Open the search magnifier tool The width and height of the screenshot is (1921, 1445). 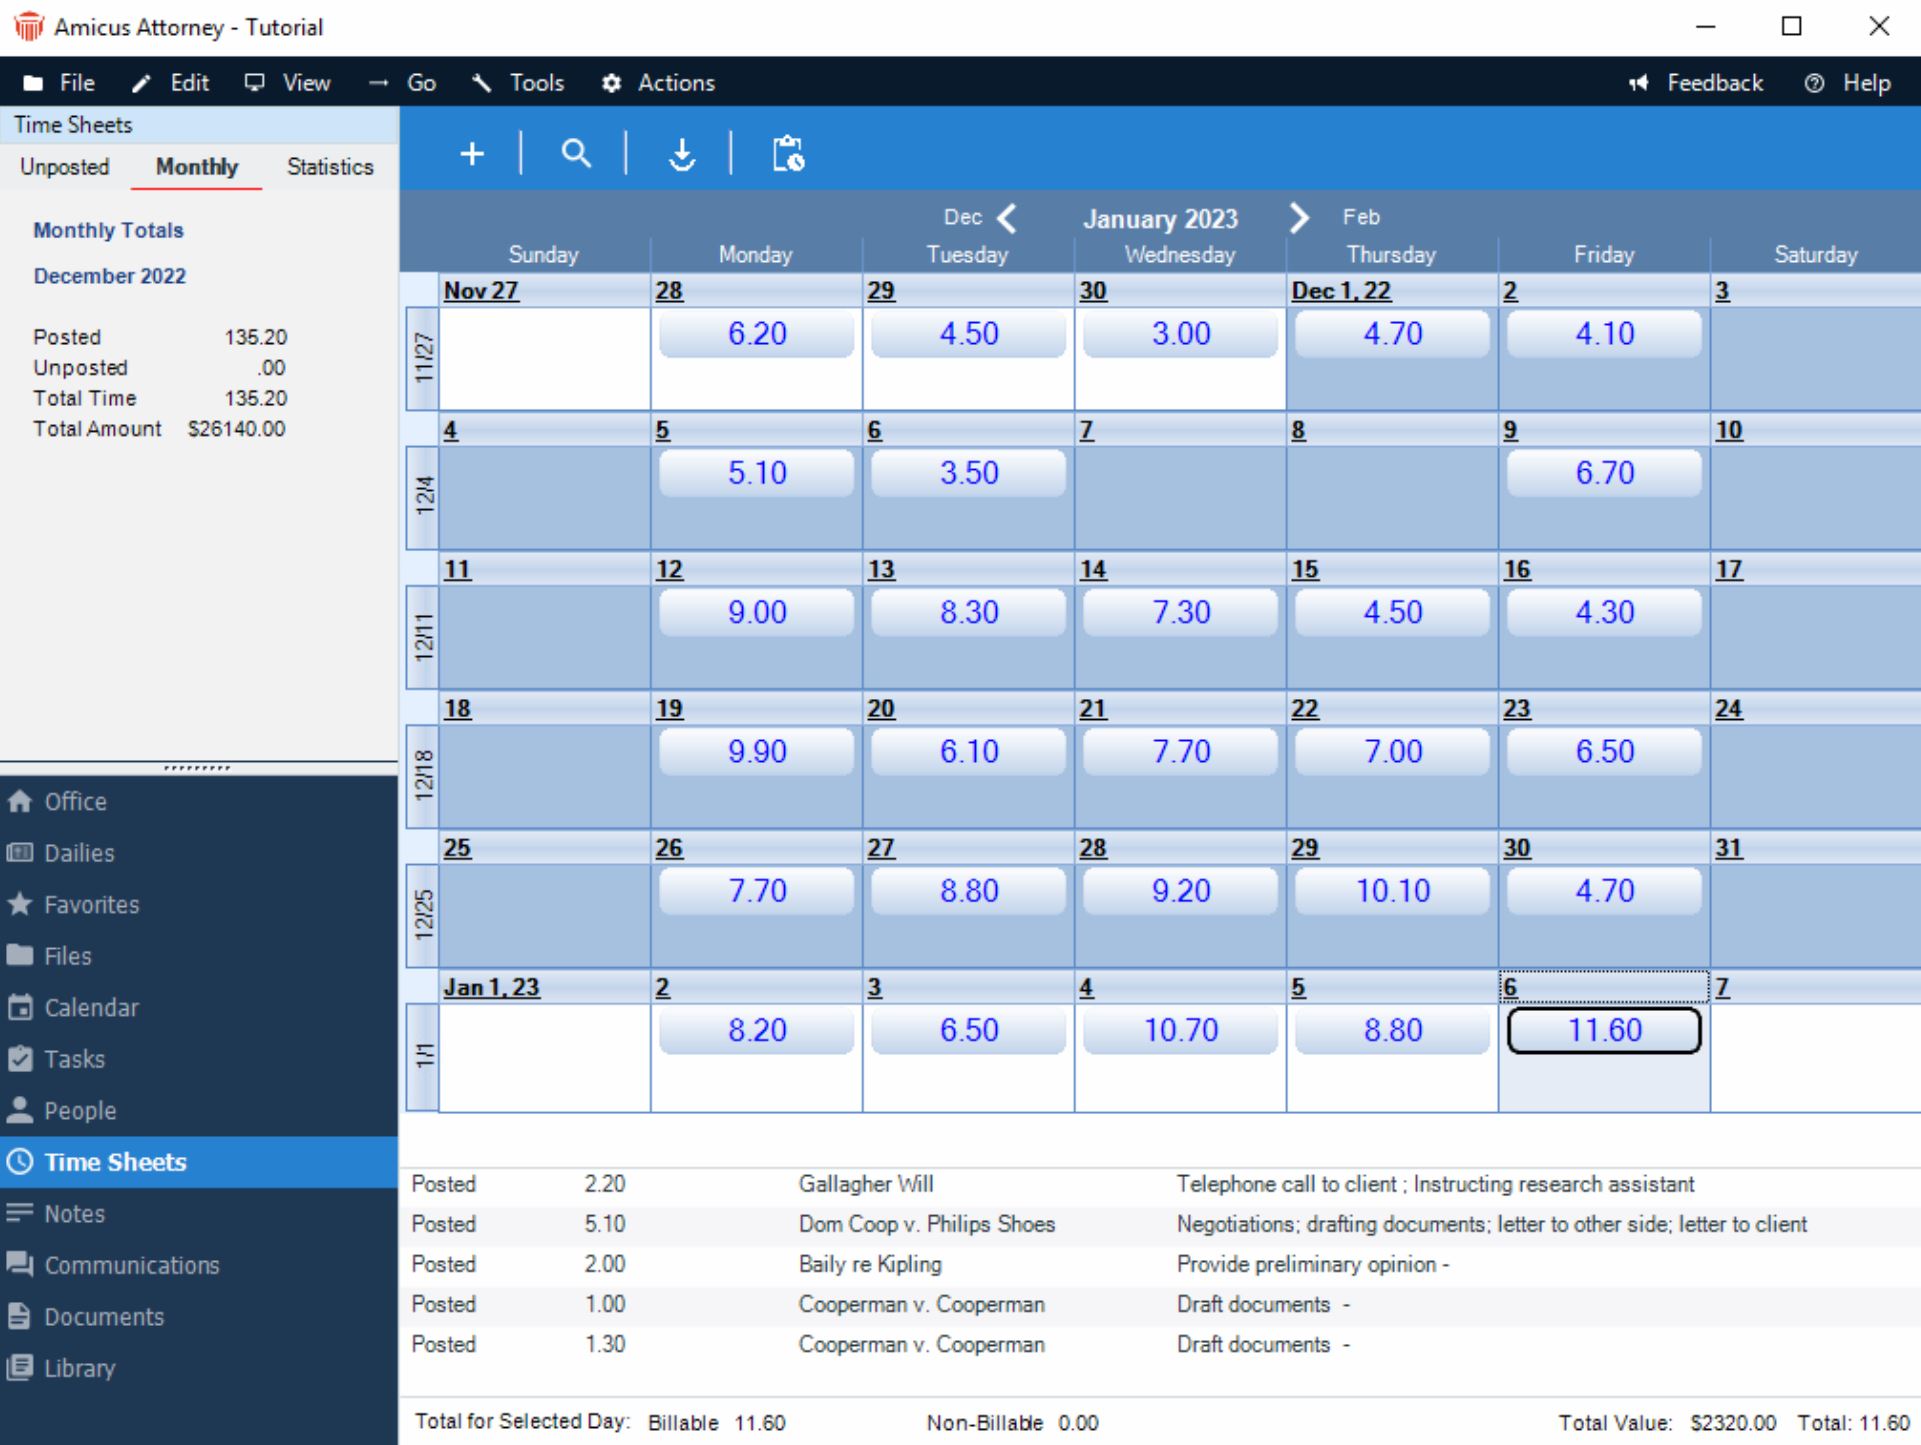576,154
